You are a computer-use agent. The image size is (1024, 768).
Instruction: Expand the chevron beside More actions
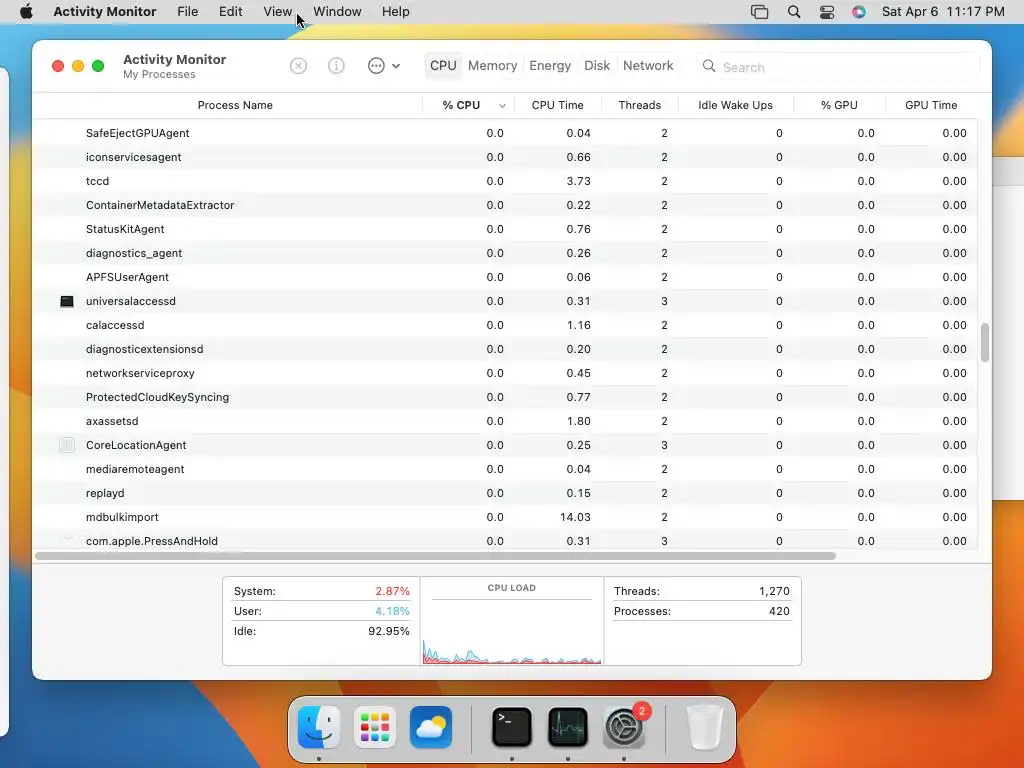click(x=396, y=66)
